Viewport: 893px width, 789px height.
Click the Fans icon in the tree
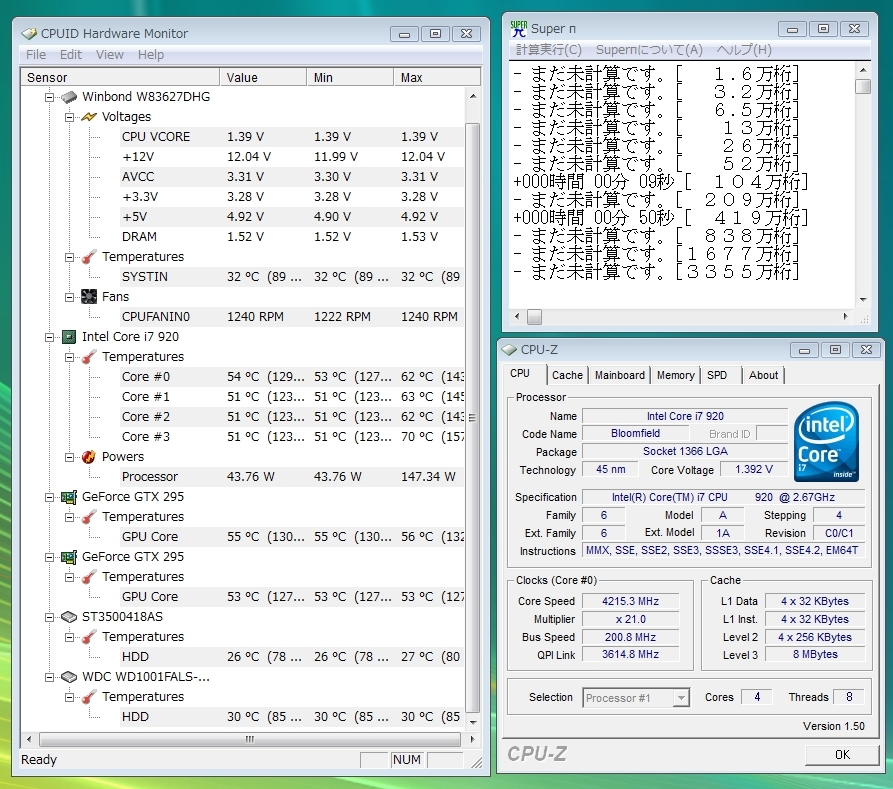(x=89, y=297)
